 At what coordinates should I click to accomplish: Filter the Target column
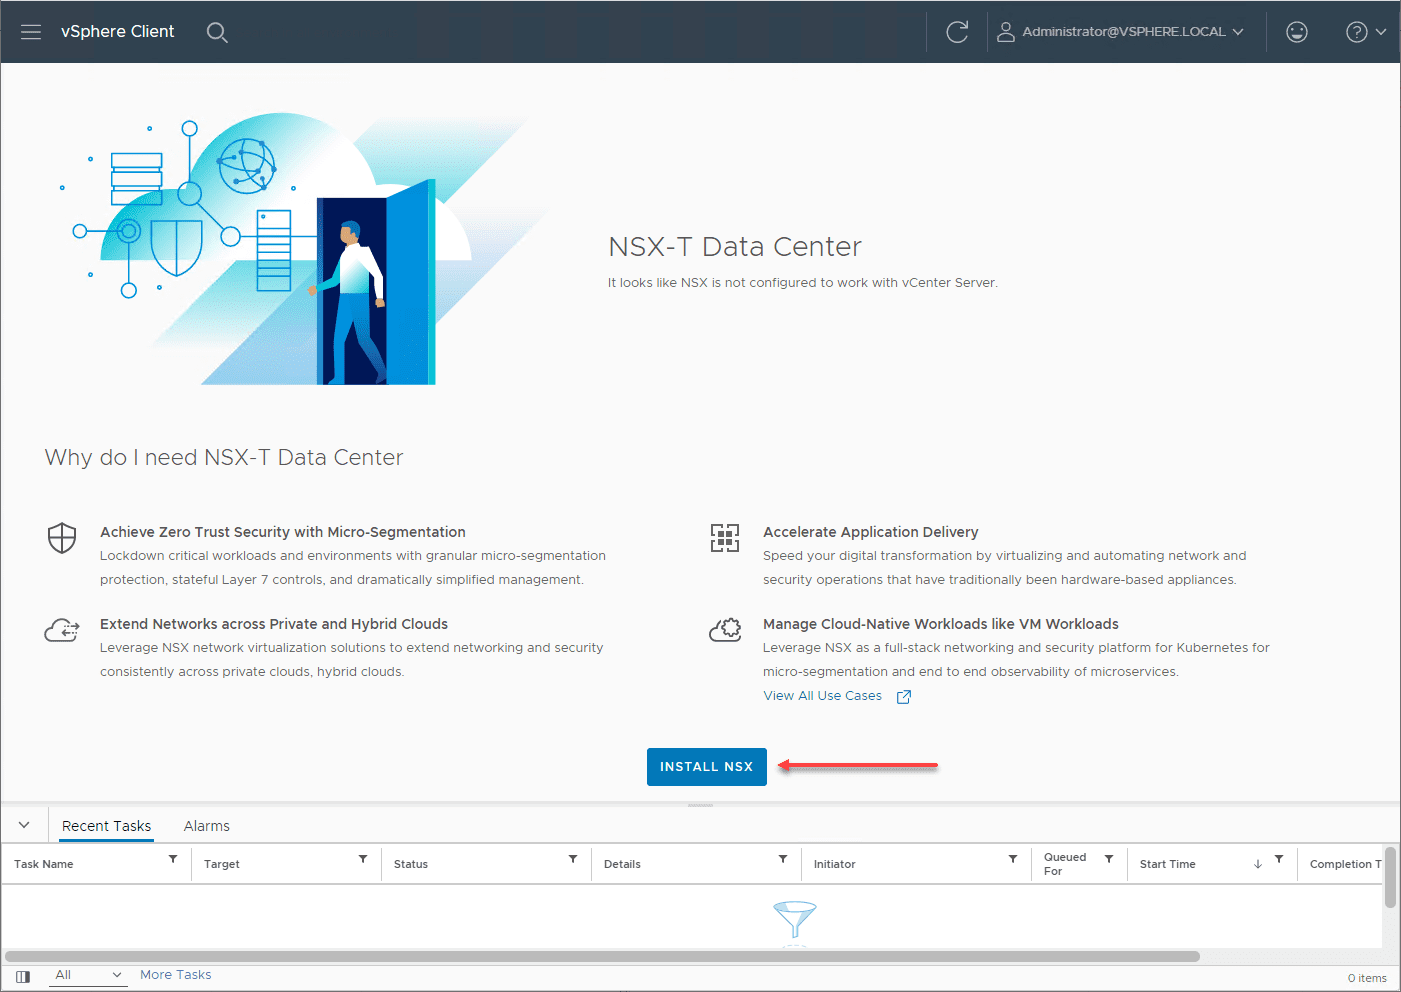(x=363, y=859)
